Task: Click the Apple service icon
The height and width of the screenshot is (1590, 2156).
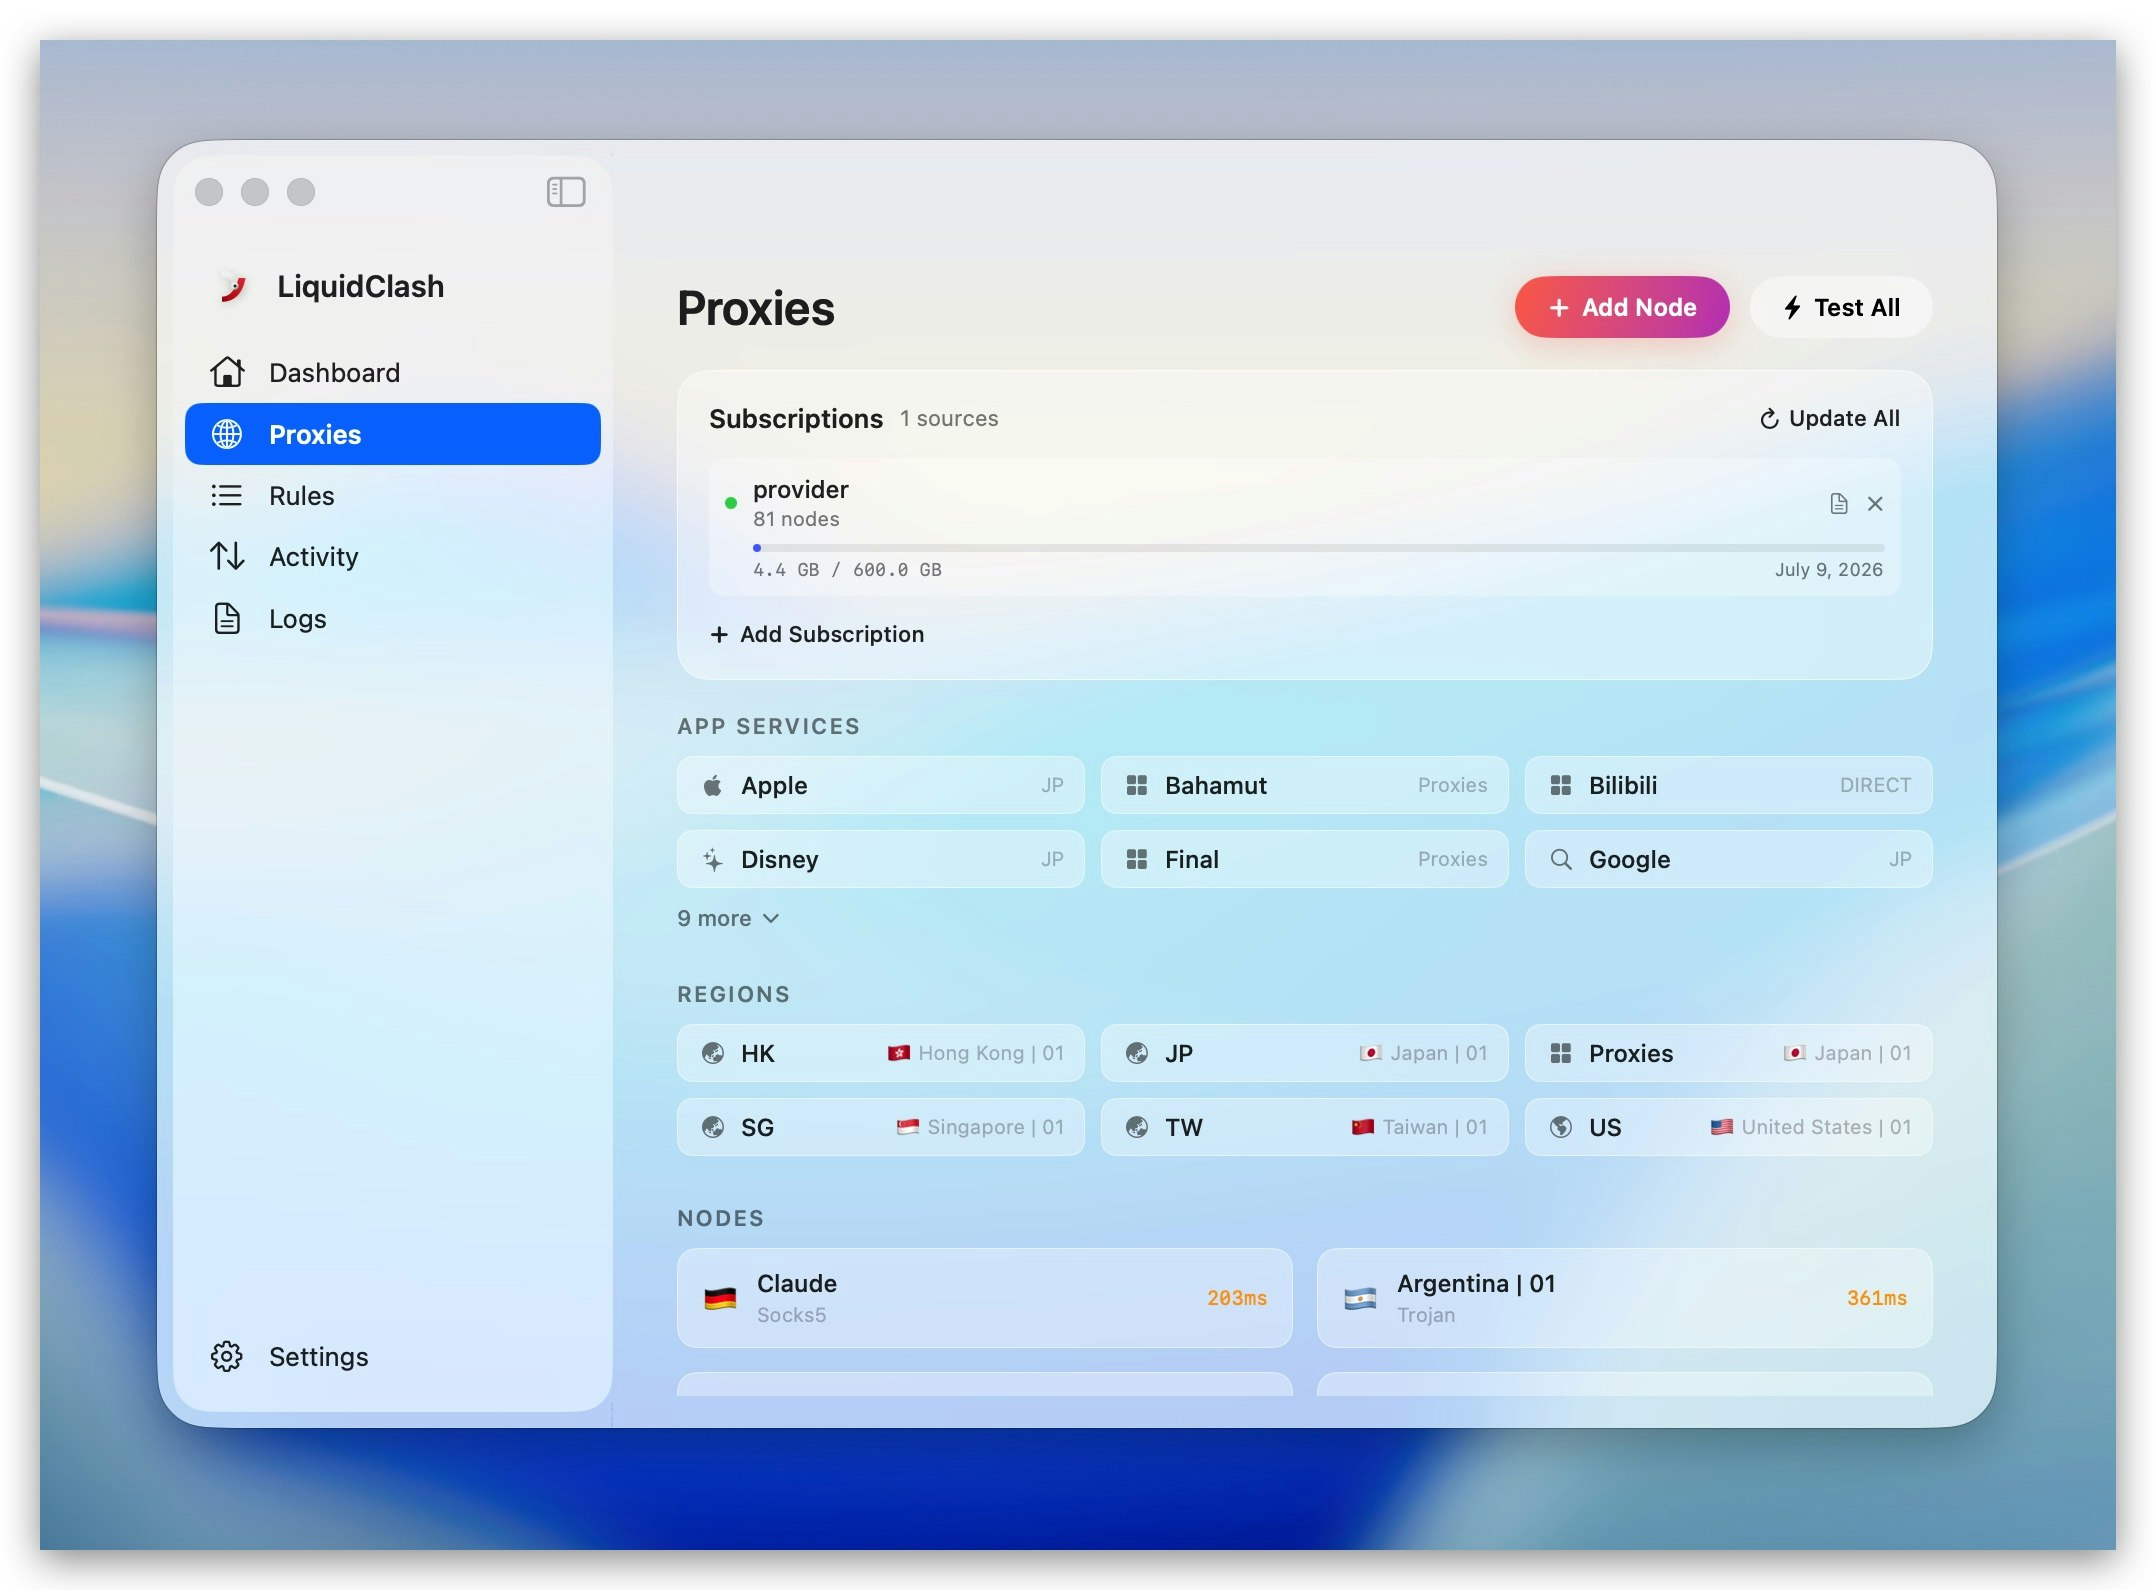Action: click(x=712, y=786)
